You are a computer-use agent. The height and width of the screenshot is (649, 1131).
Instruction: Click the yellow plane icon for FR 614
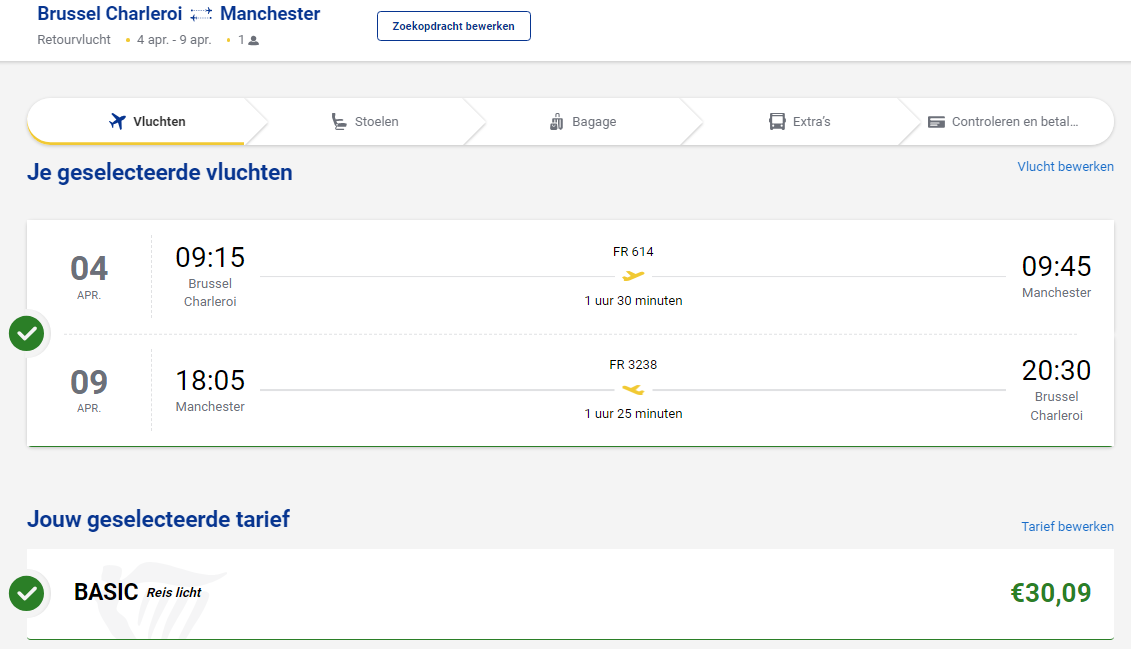coord(633,276)
